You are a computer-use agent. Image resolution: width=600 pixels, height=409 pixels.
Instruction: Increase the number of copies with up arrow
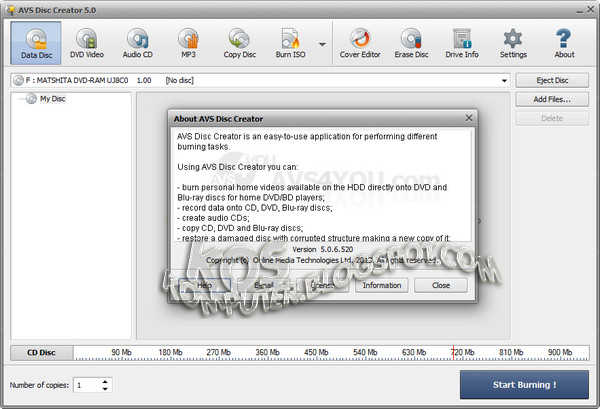tap(105, 381)
